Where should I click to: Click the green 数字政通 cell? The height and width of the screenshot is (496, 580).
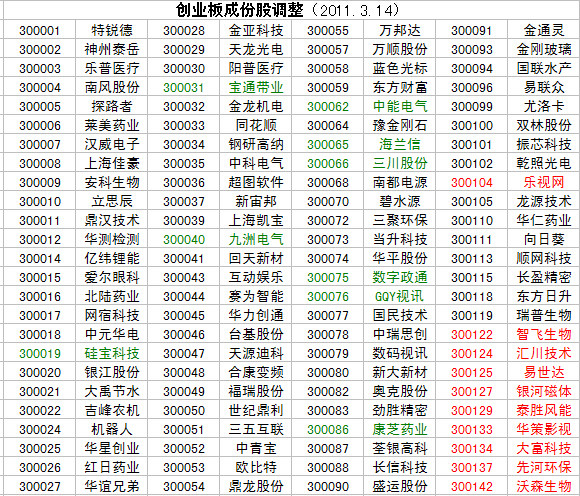click(400, 277)
